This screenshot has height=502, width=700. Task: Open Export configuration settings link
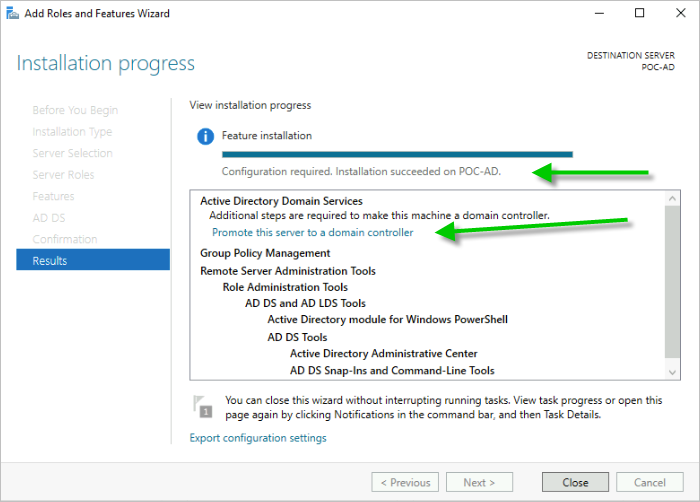pyautogui.click(x=258, y=438)
